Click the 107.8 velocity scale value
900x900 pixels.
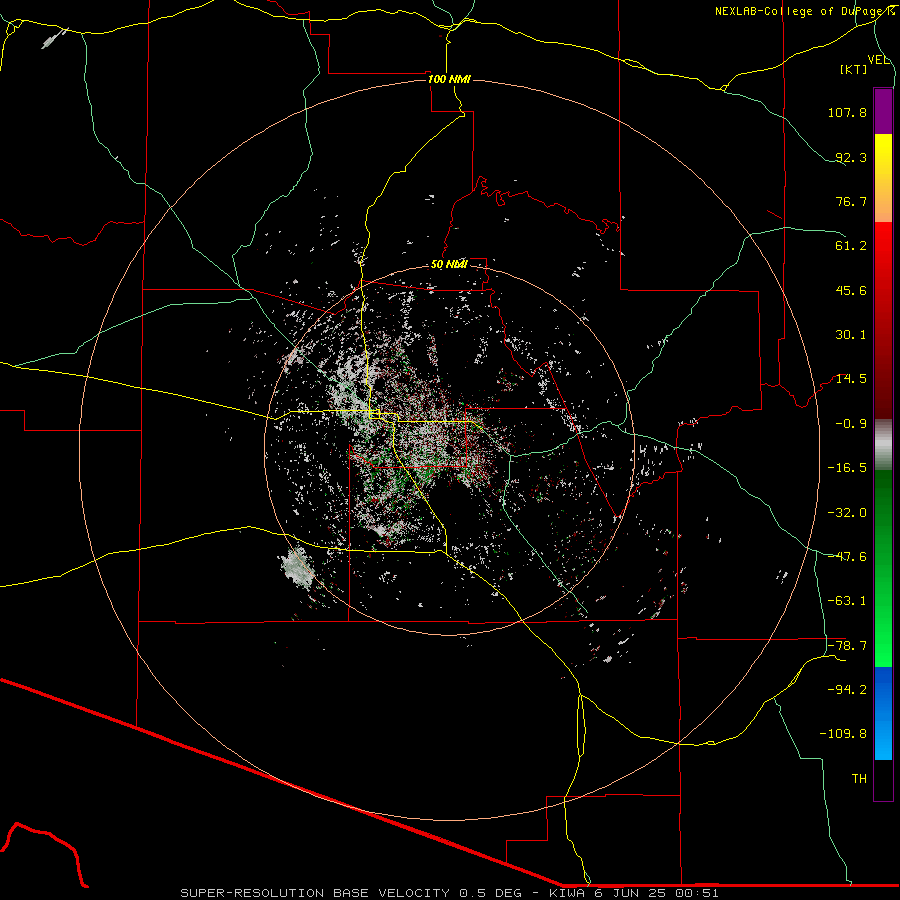847,112
